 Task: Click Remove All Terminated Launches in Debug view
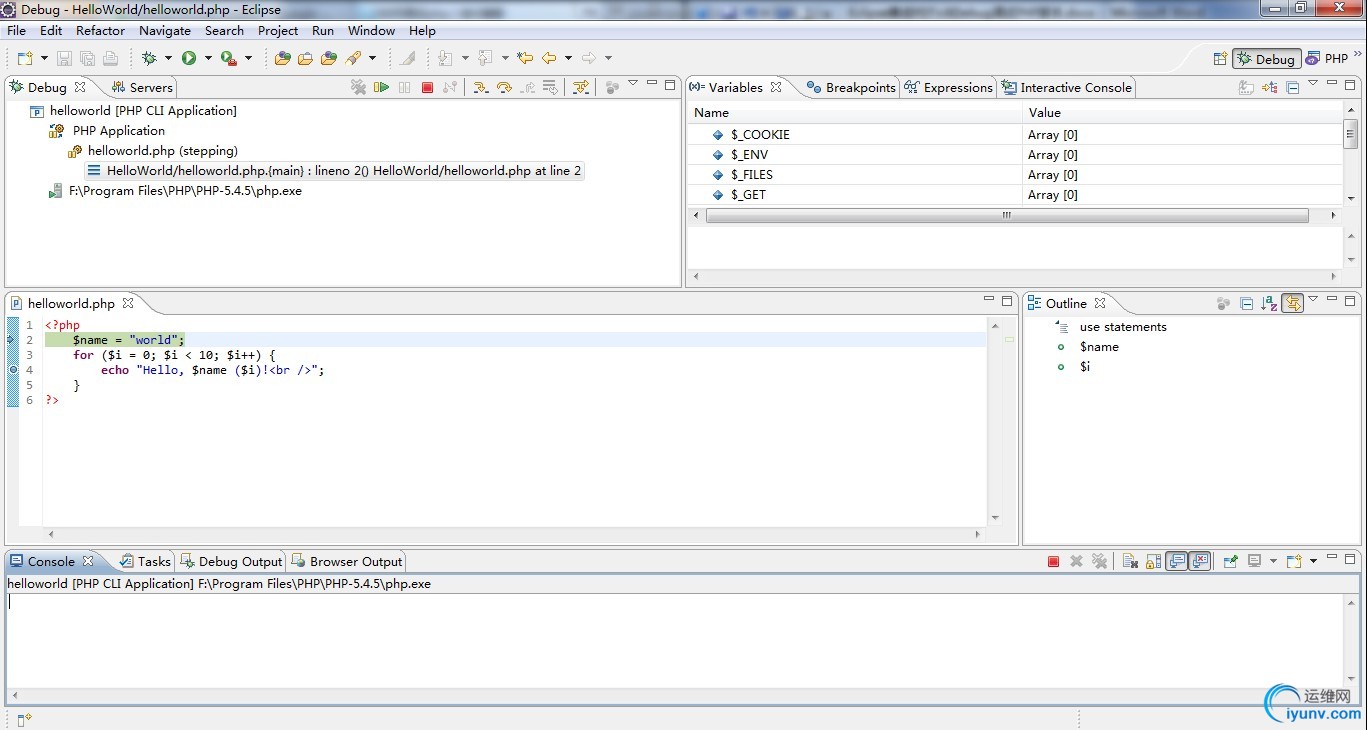coord(358,87)
